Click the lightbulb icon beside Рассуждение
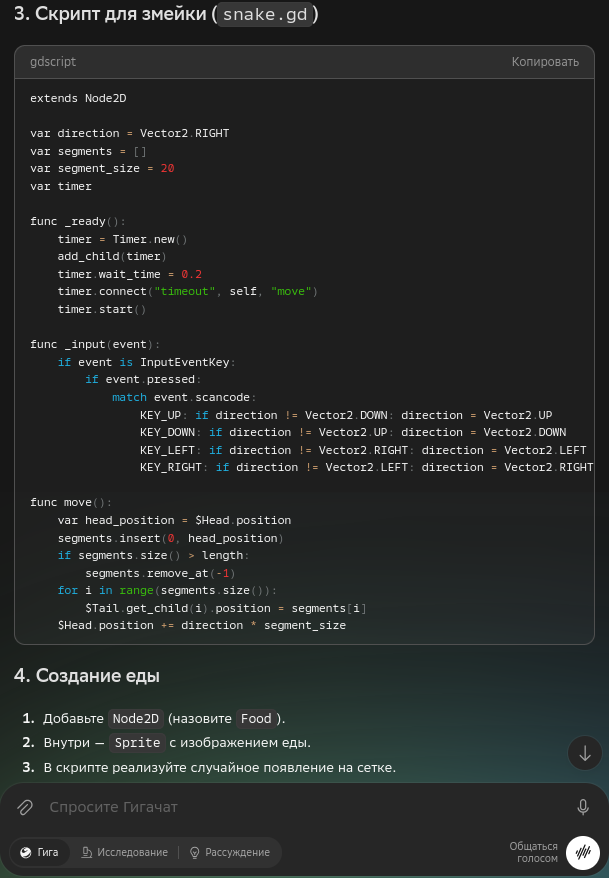 [x=195, y=852]
